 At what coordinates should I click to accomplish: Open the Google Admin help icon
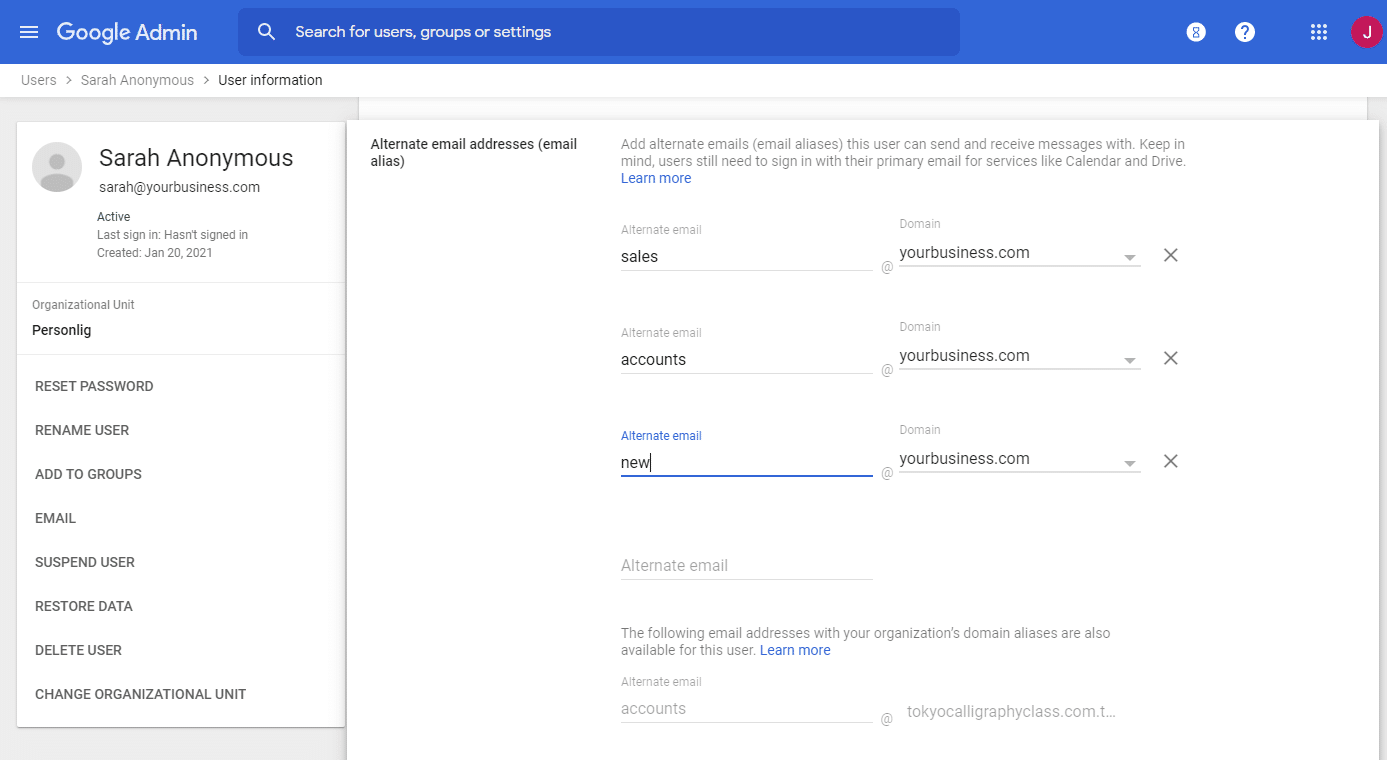tap(1244, 31)
